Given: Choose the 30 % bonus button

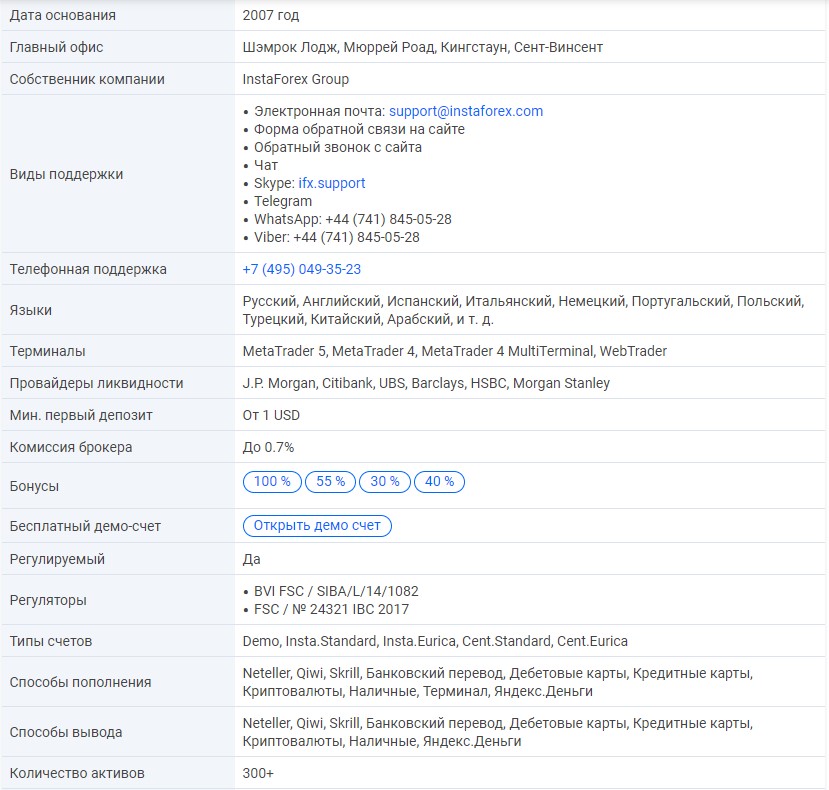Looking at the screenshot, I should 384,482.
